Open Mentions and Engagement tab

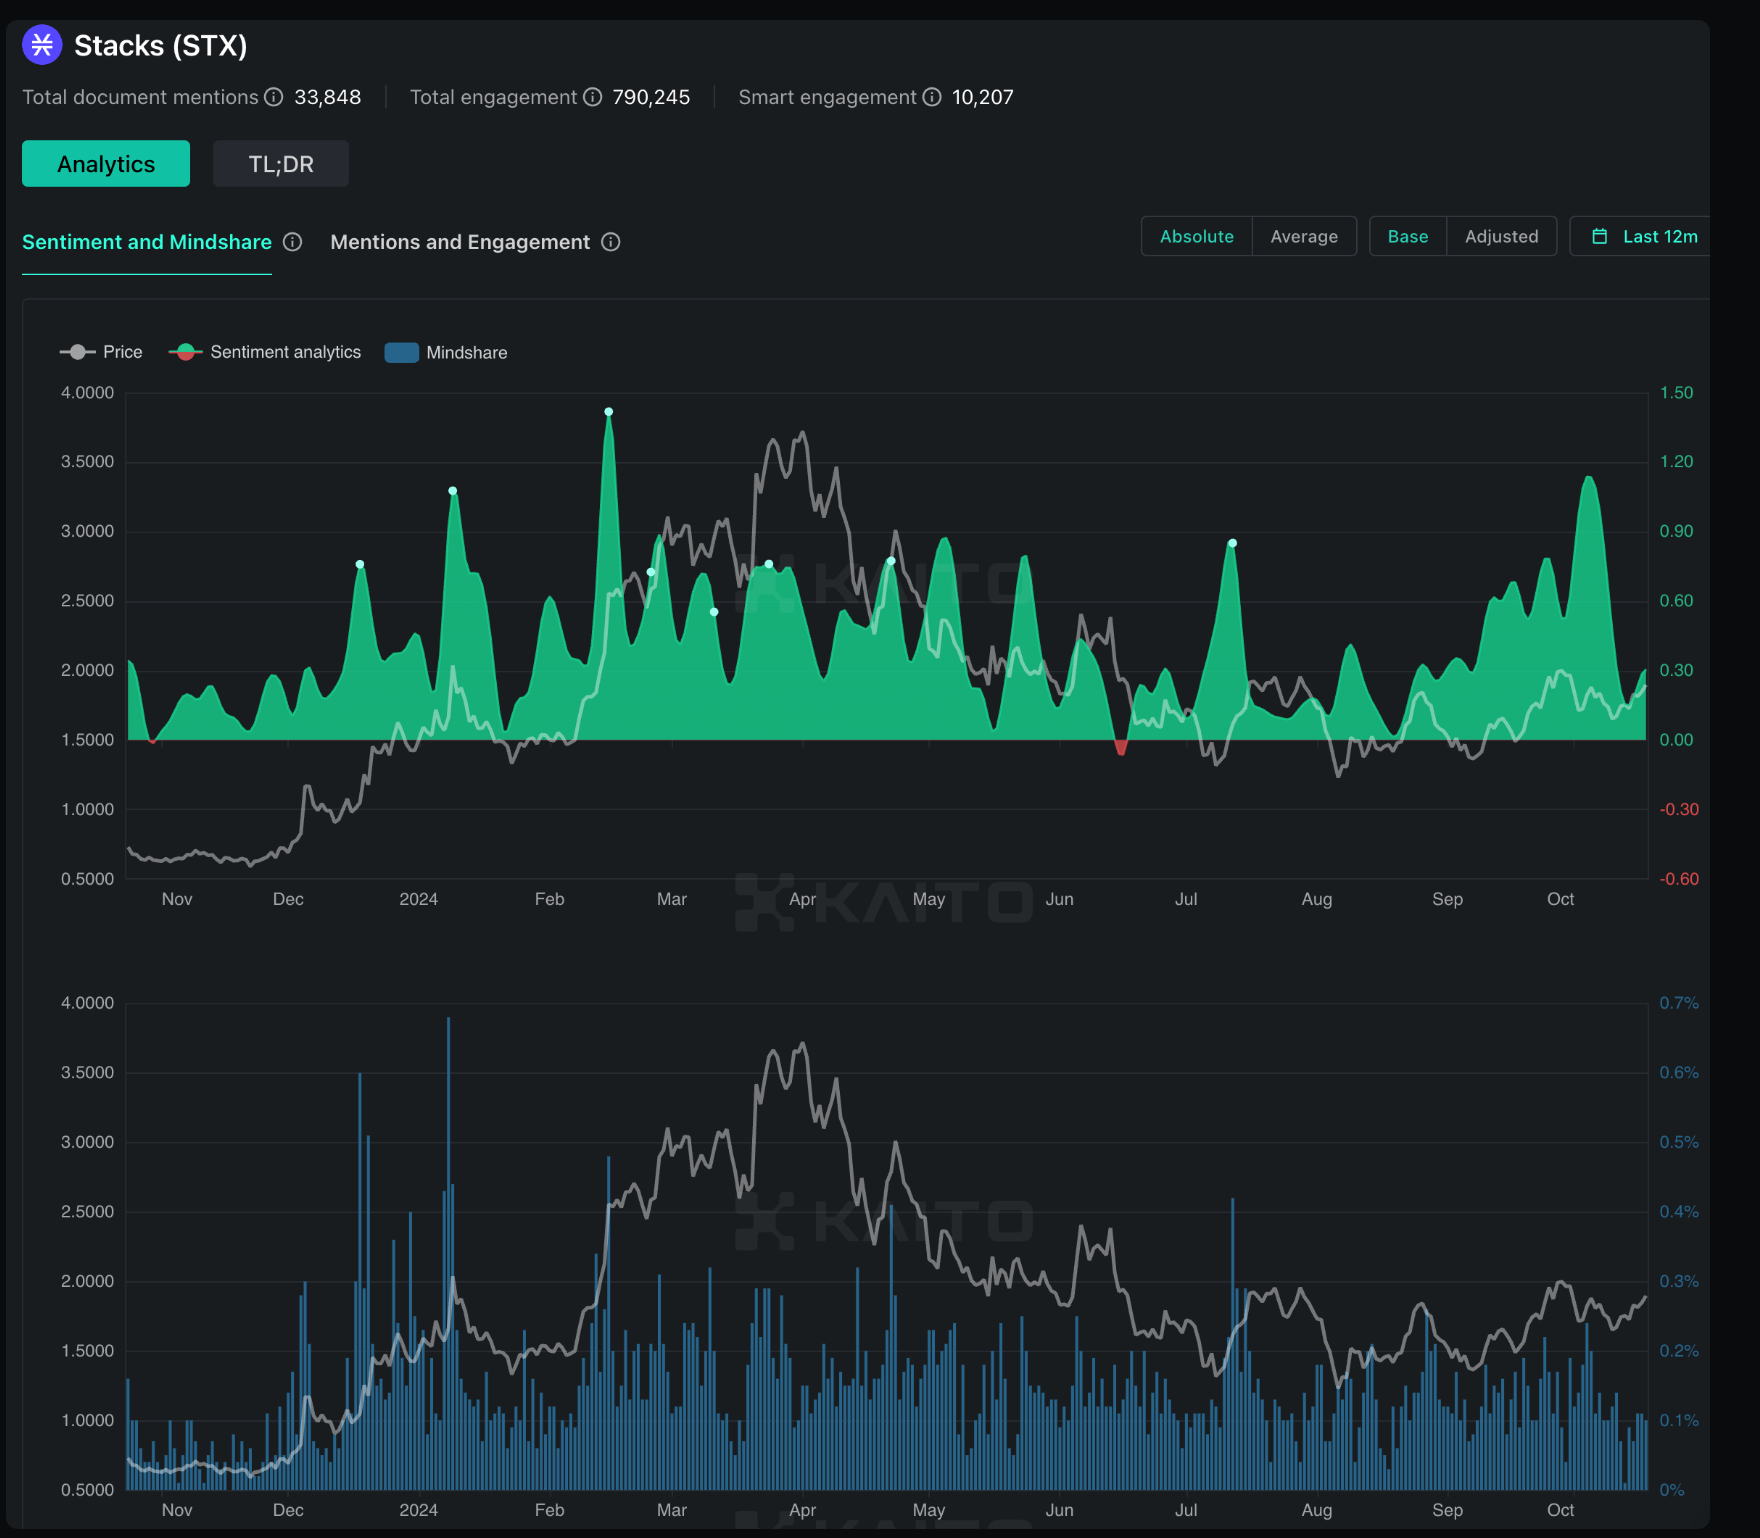(x=460, y=242)
